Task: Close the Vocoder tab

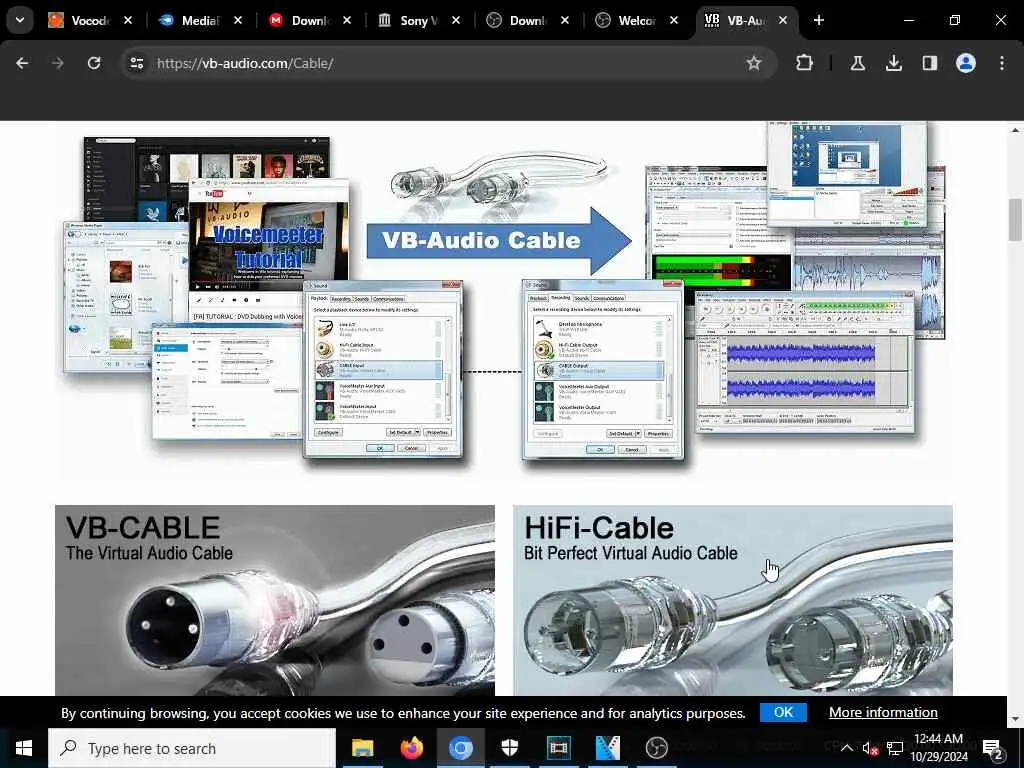Action: coord(128,20)
